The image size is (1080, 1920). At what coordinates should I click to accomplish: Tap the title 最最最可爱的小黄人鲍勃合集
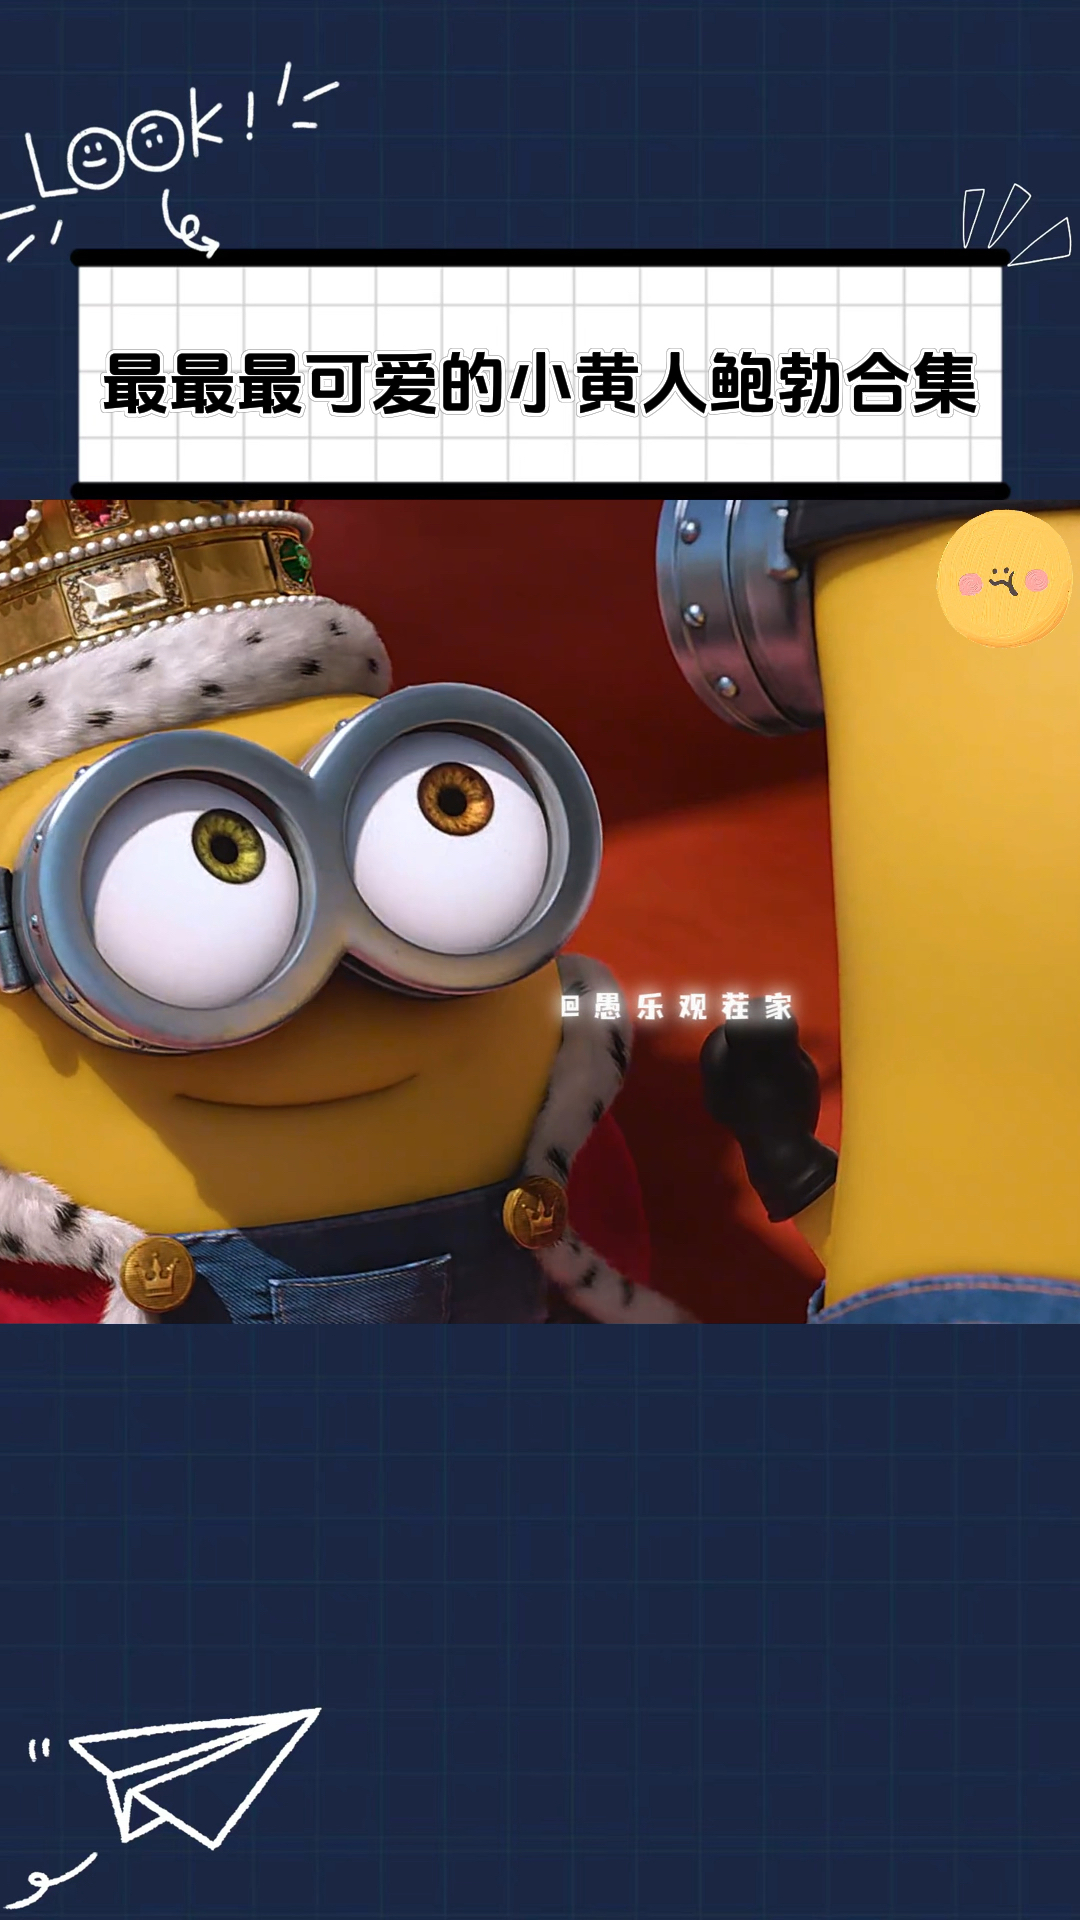[x=540, y=384]
